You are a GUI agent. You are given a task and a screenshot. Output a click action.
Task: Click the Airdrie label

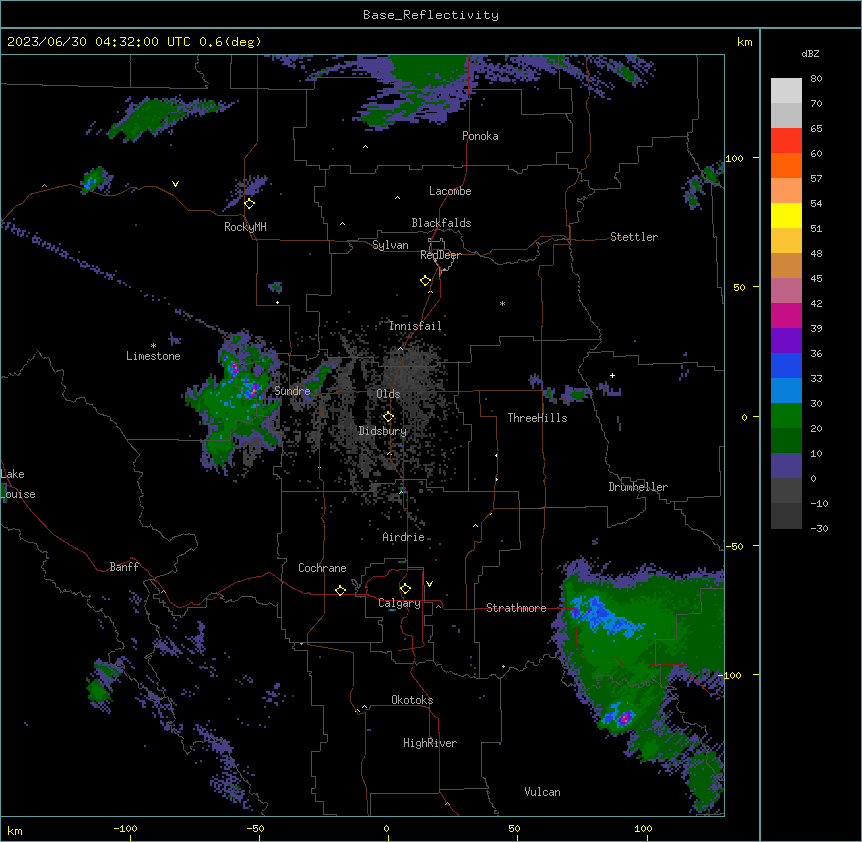tap(404, 537)
